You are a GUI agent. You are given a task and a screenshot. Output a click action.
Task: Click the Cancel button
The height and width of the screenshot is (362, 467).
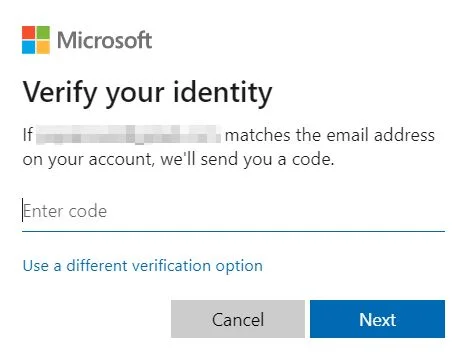(x=238, y=319)
